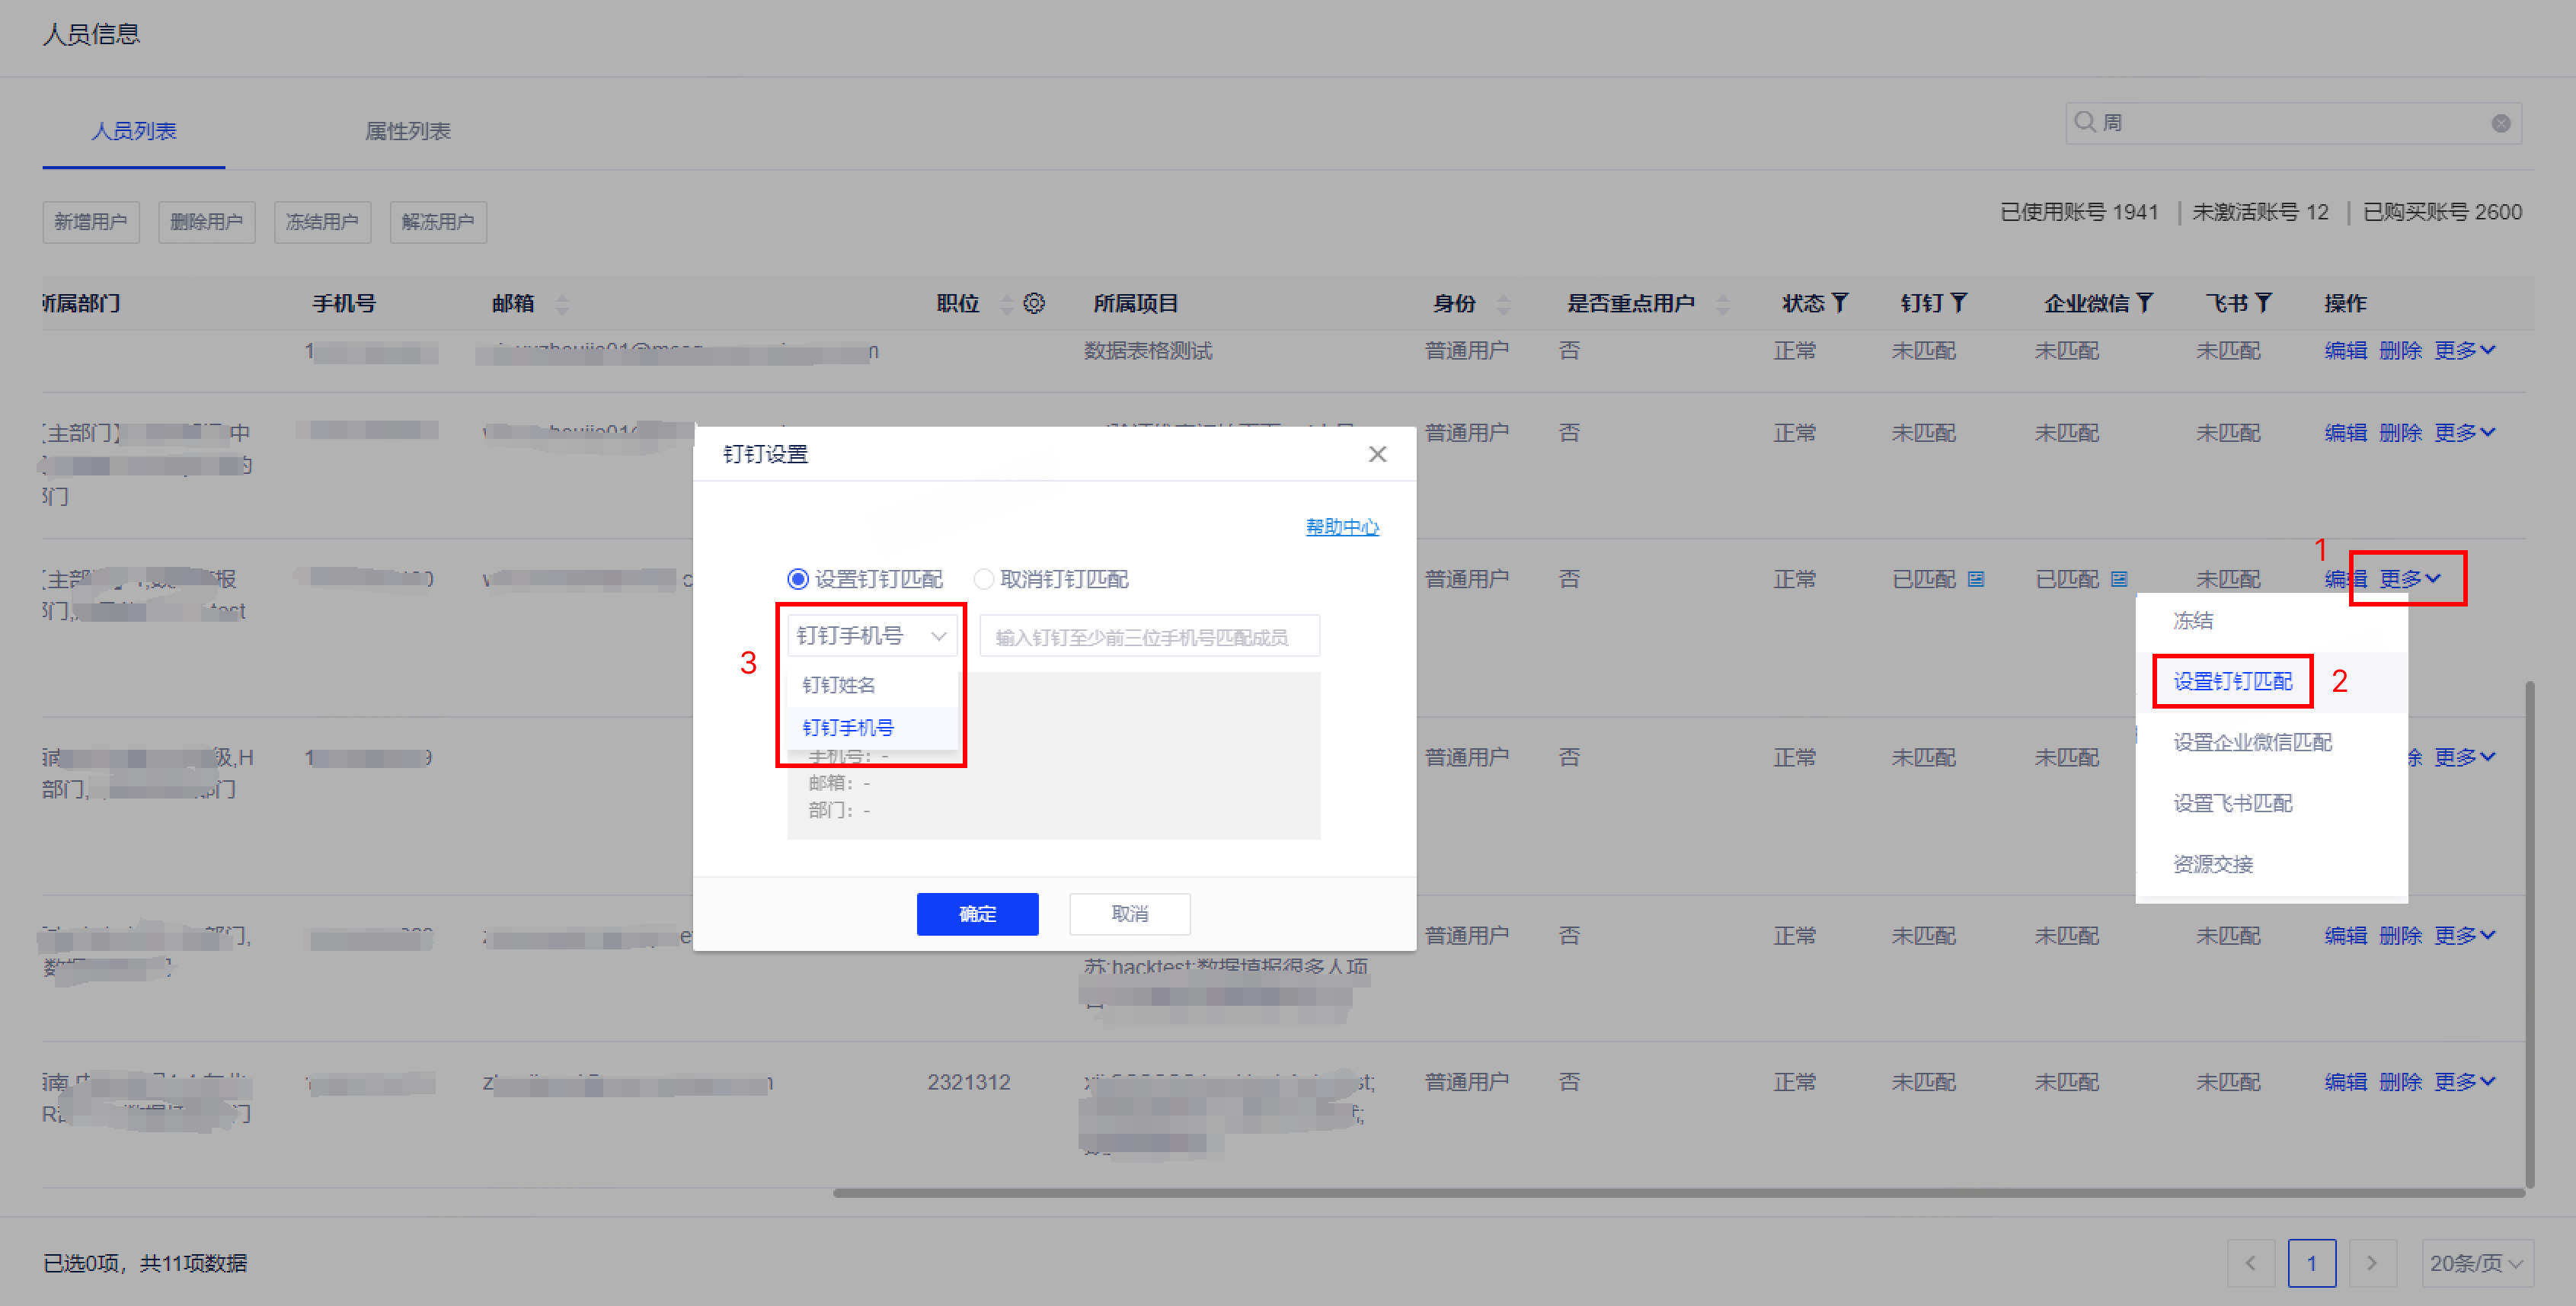Select the 取消钉钉匹配 radio button
The image size is (2576, 1306).
click(984, 579)
